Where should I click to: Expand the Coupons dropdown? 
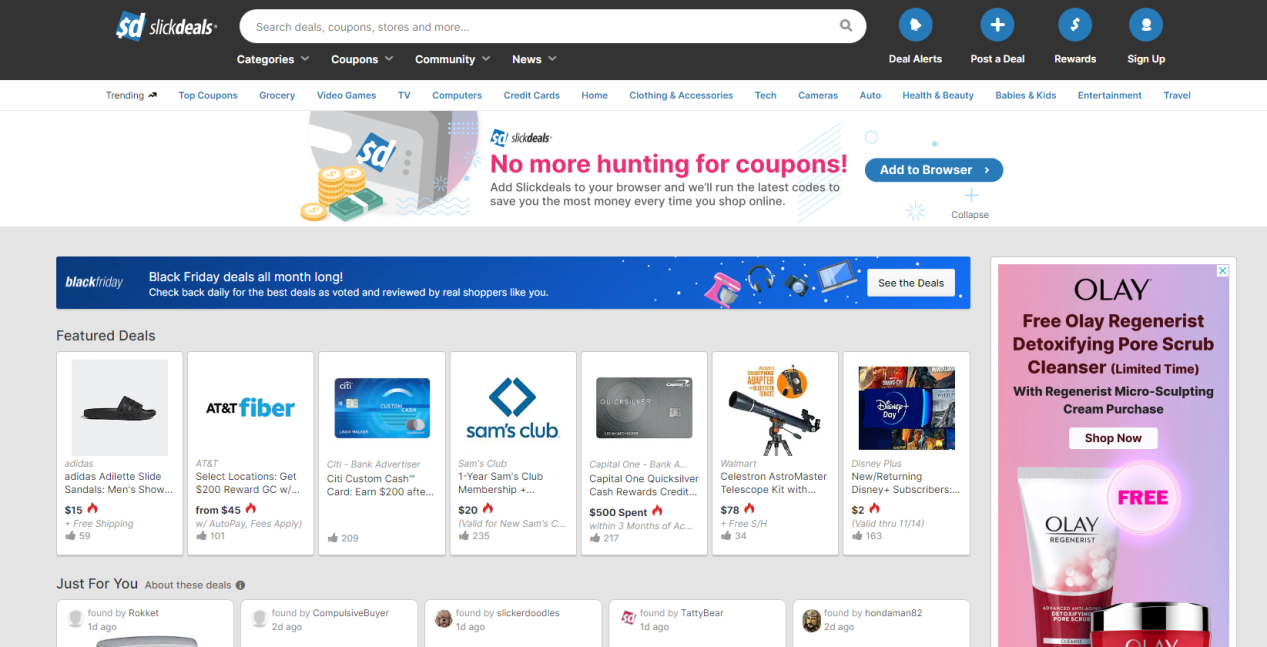tap(362, 59)
